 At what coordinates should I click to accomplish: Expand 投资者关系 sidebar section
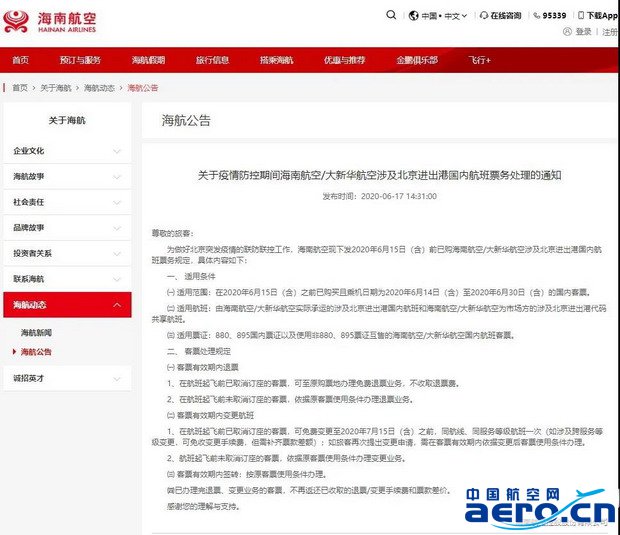[67, 253]
